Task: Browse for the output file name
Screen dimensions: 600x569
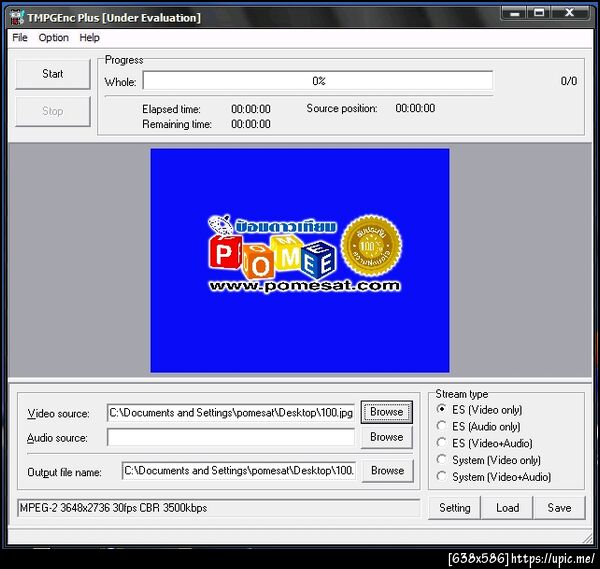Action: tap(387, 471)
